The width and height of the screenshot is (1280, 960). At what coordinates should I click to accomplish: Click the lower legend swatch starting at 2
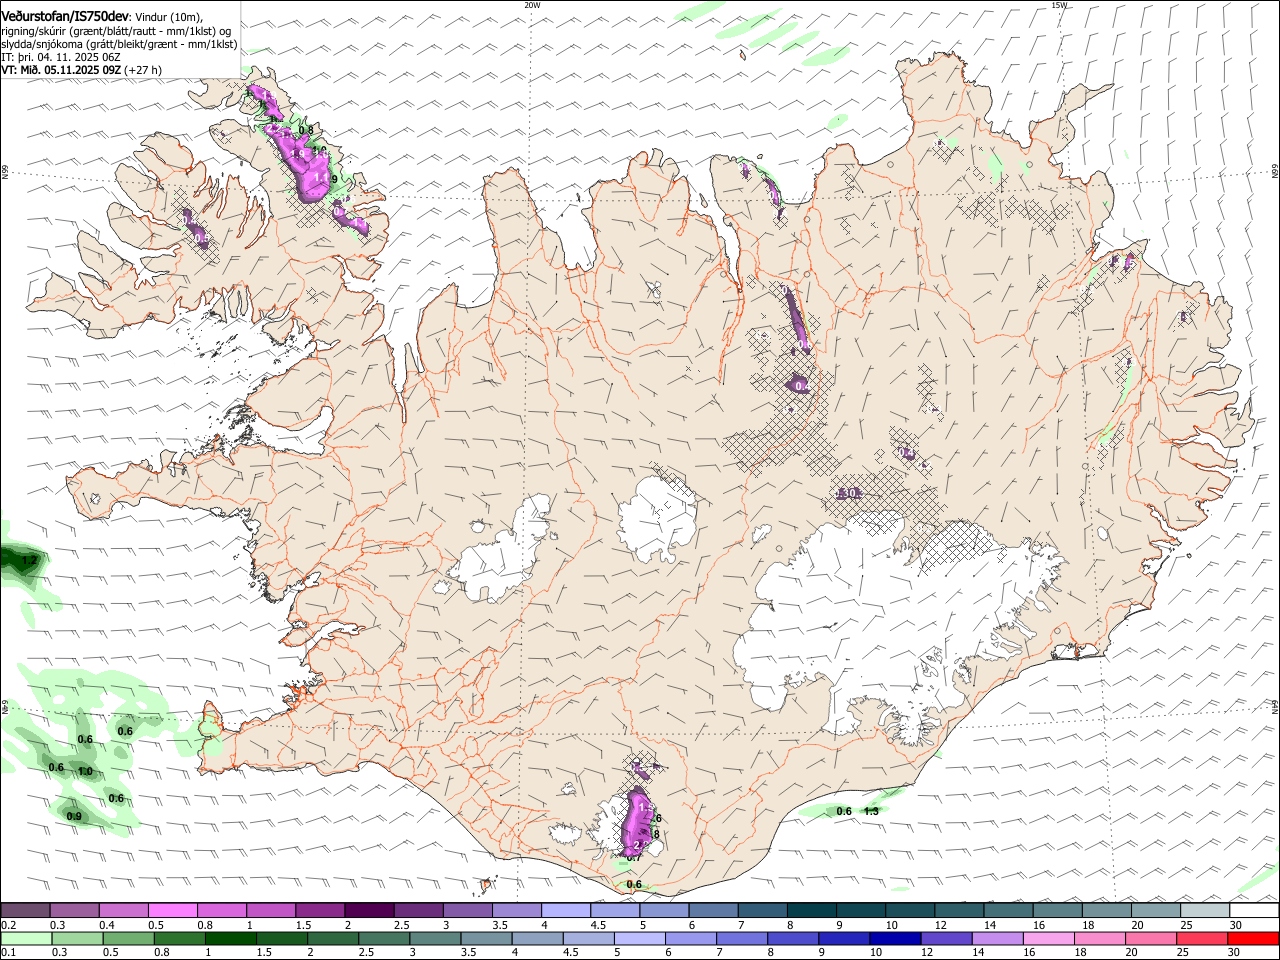[332, 938]
